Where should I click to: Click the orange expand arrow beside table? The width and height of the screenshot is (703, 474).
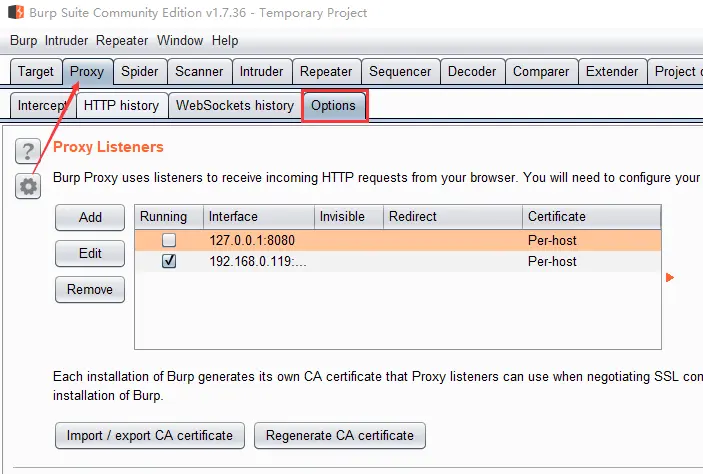[670, 278]
